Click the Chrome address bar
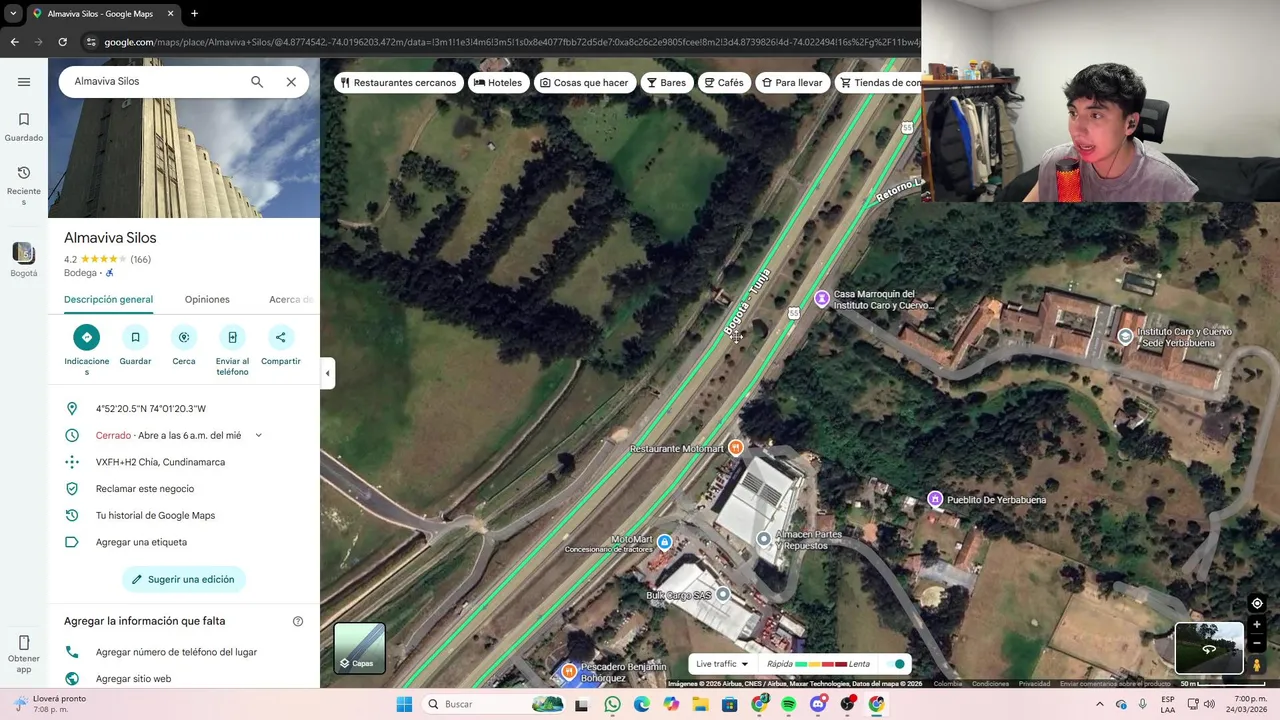1280x720 pixels. [x=510, y=42]
